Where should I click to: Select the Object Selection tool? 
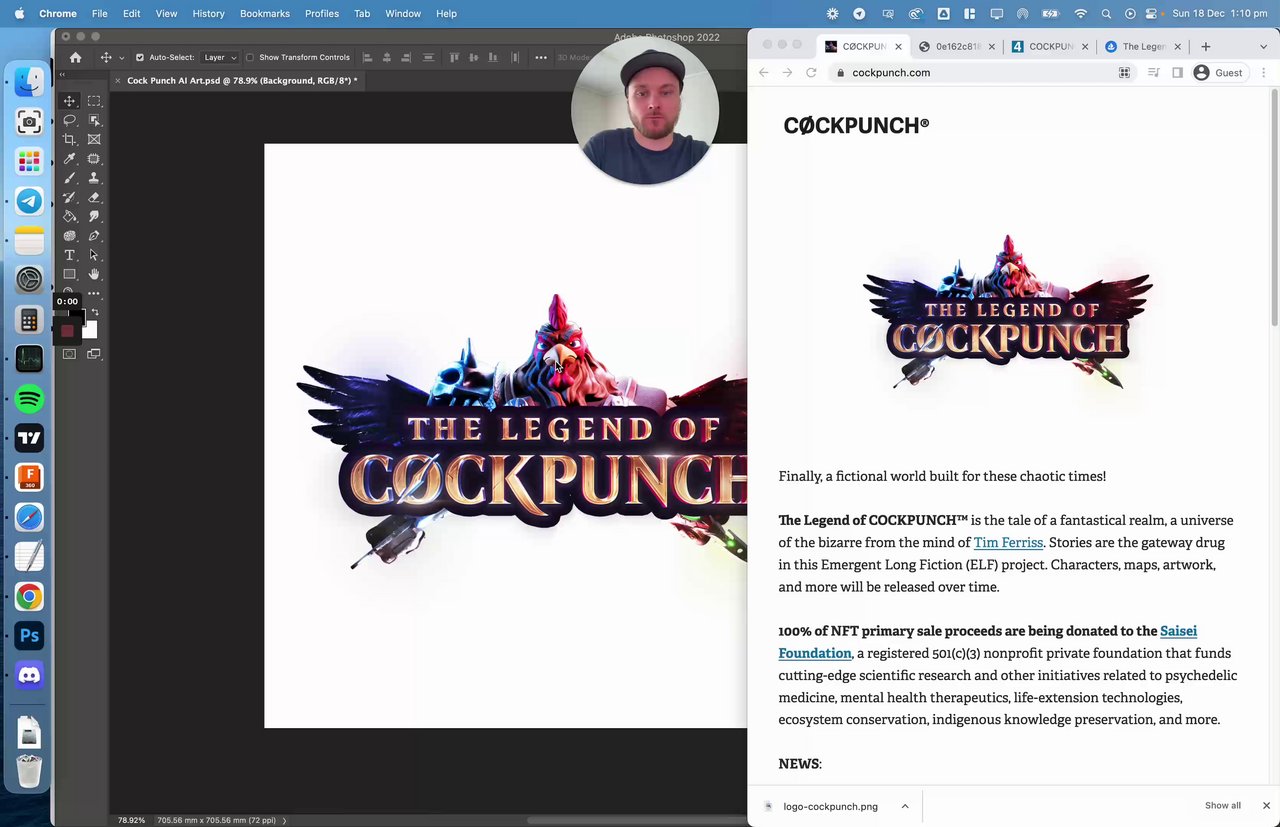(x=94, y=120)
